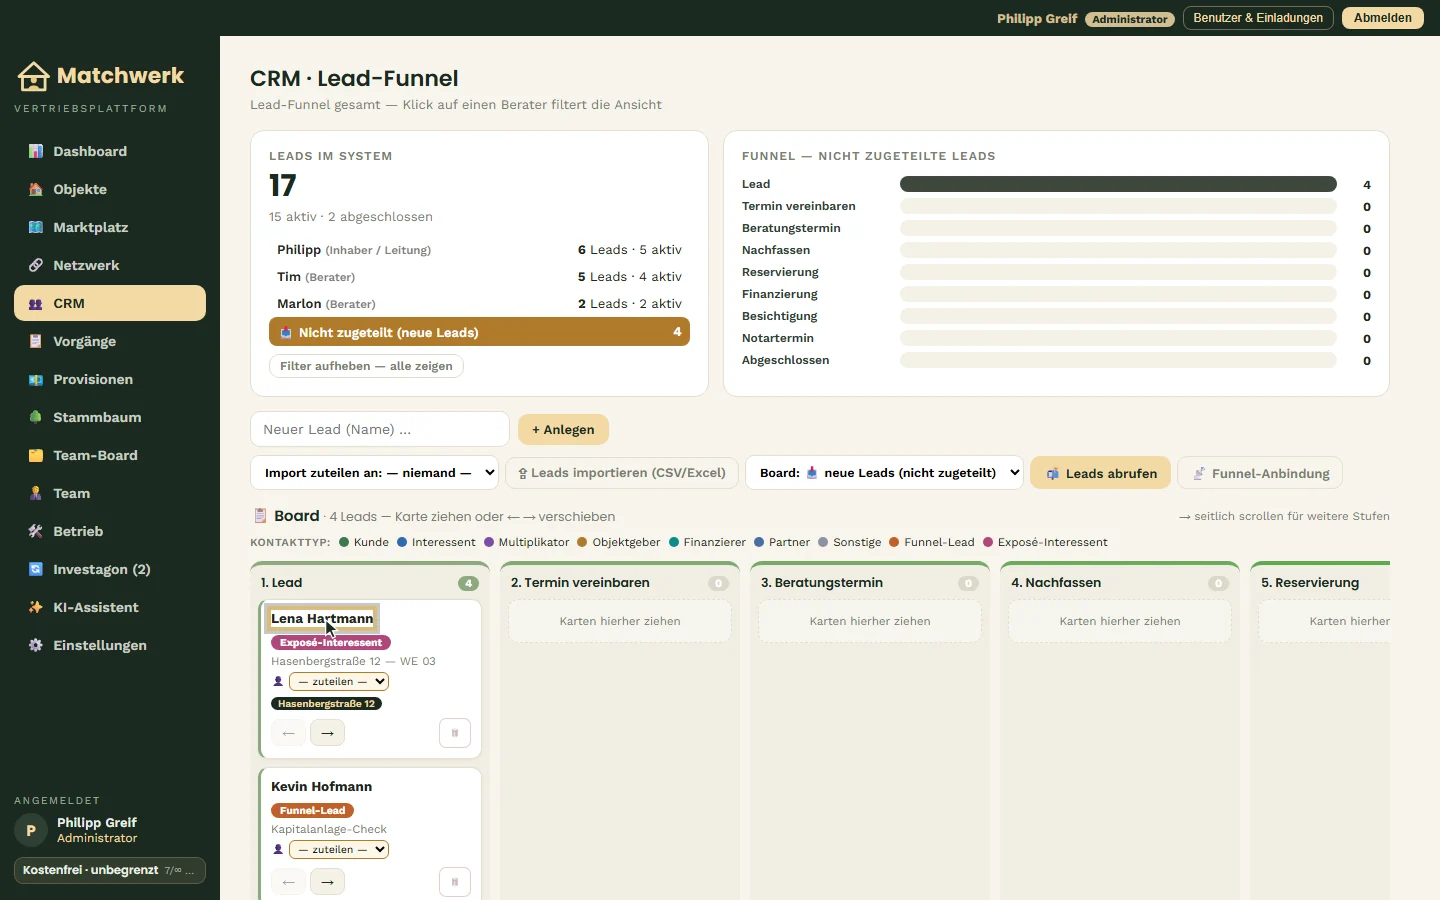Screen dimensions: 1440x900
Task: Click the 'Benutzer & Einladungen' button
Action: pyautogui.click(x=1258, y=18)
